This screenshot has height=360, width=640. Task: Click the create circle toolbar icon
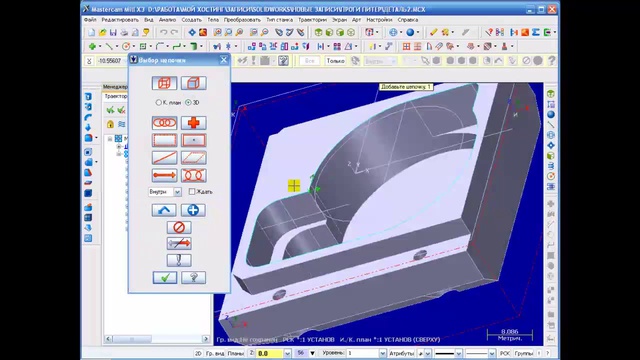coord(126,47)
